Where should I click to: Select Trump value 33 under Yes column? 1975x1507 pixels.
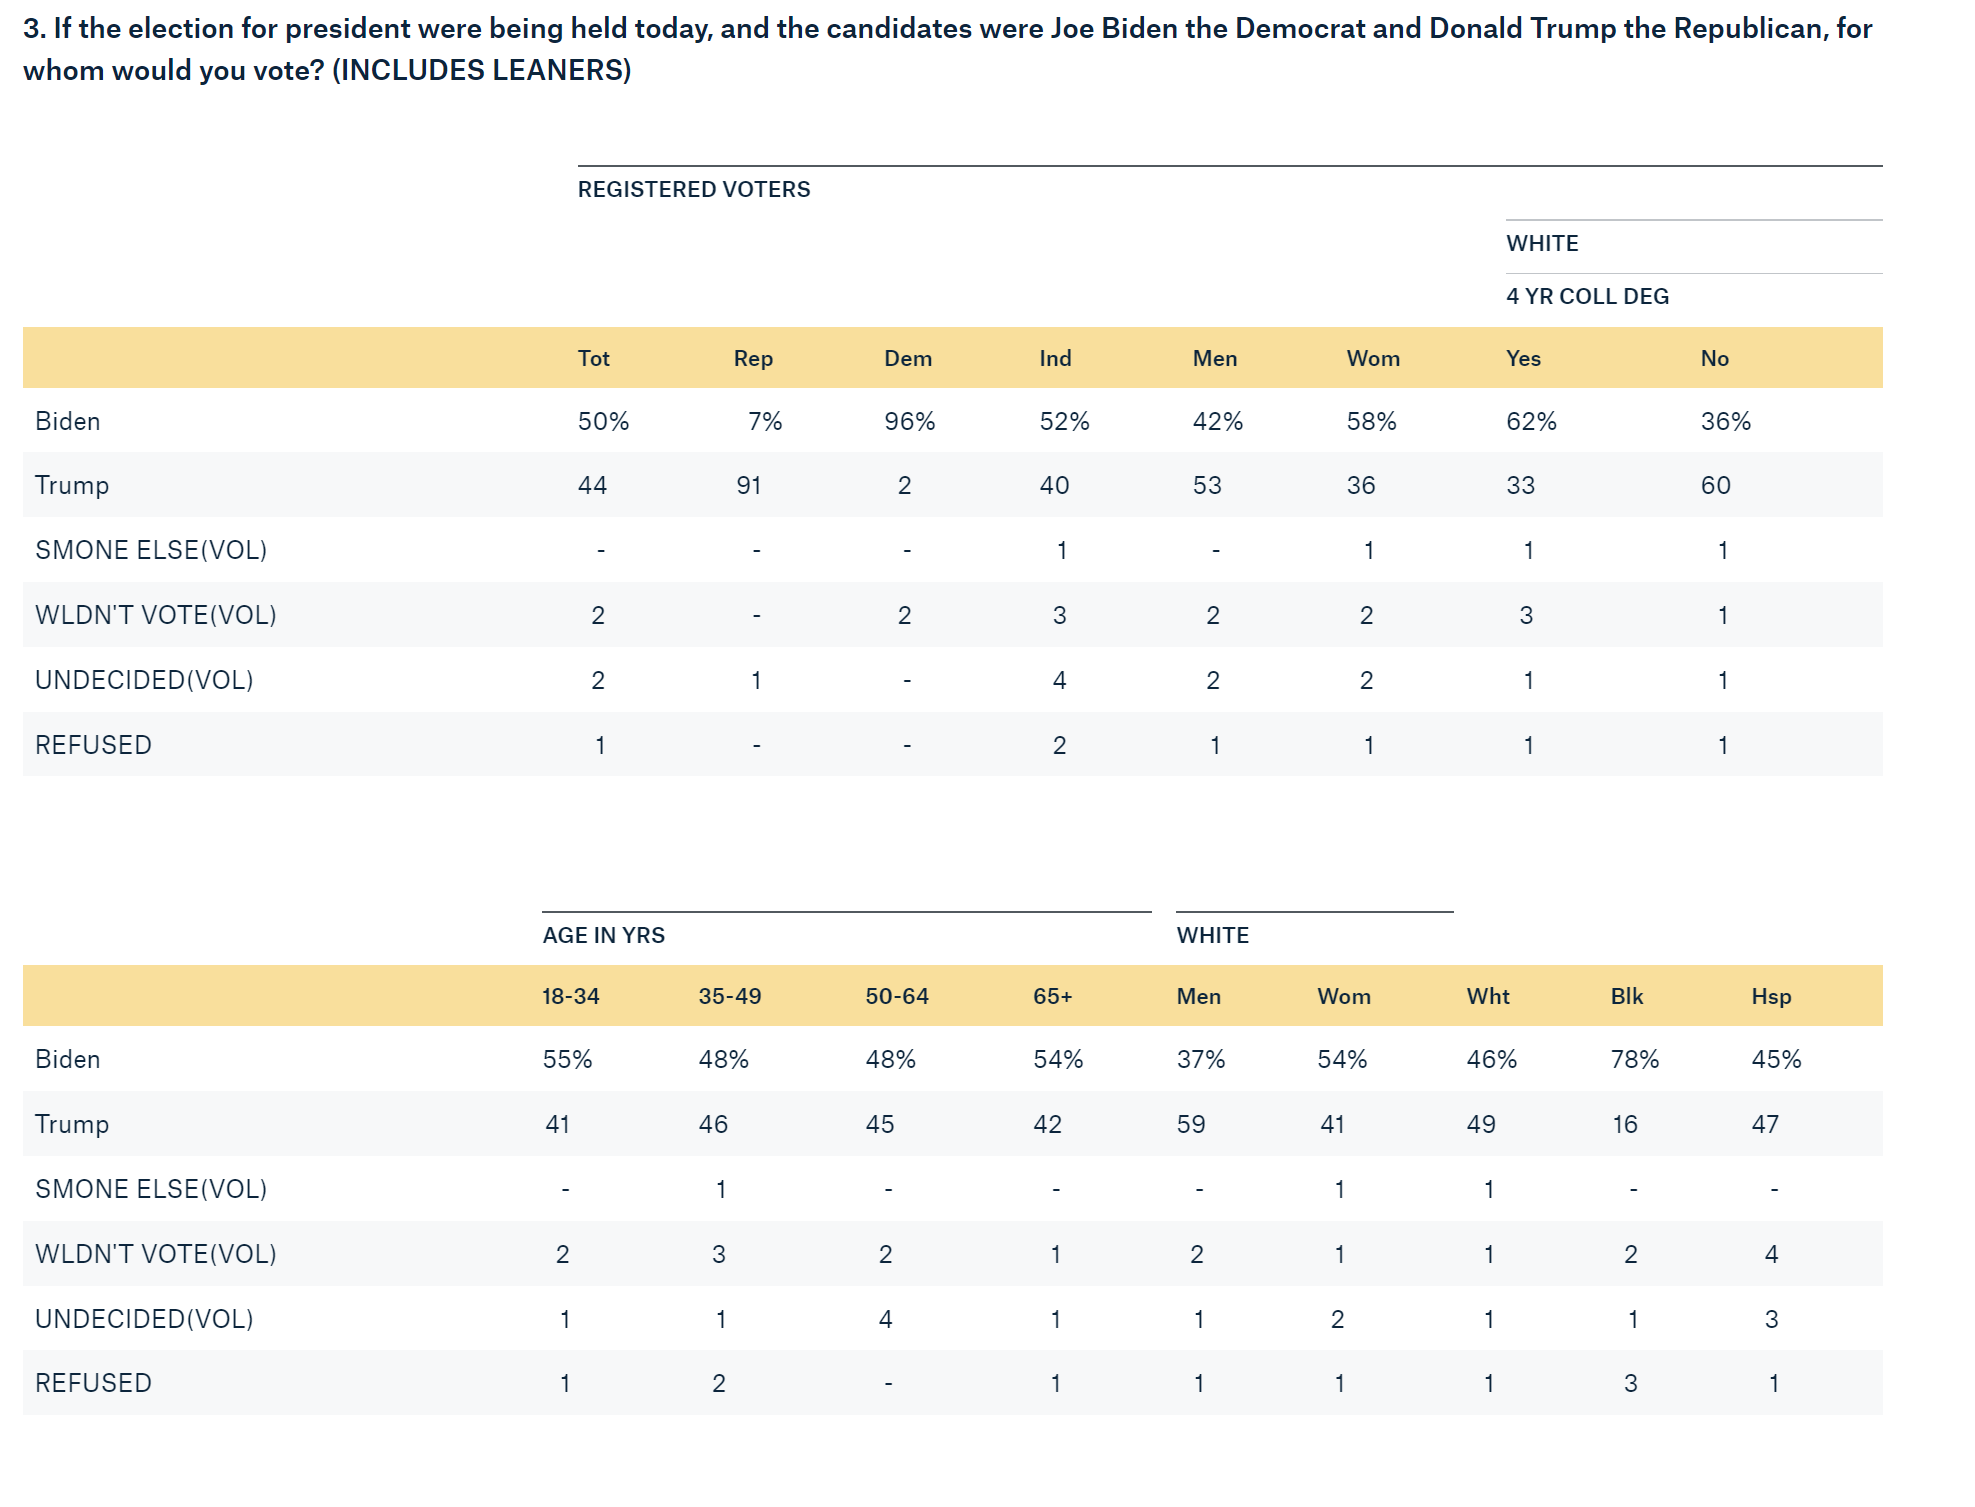point(1520,485)
